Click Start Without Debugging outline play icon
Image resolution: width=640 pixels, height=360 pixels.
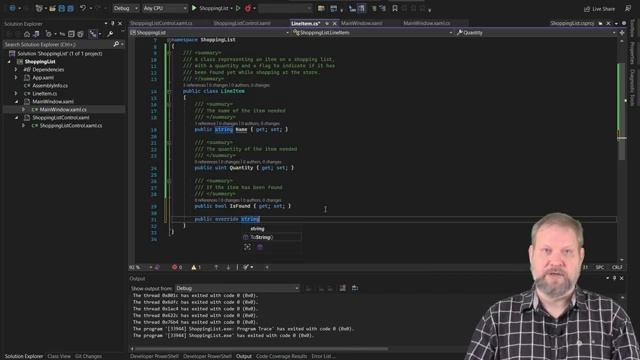[x=238, y=8]
